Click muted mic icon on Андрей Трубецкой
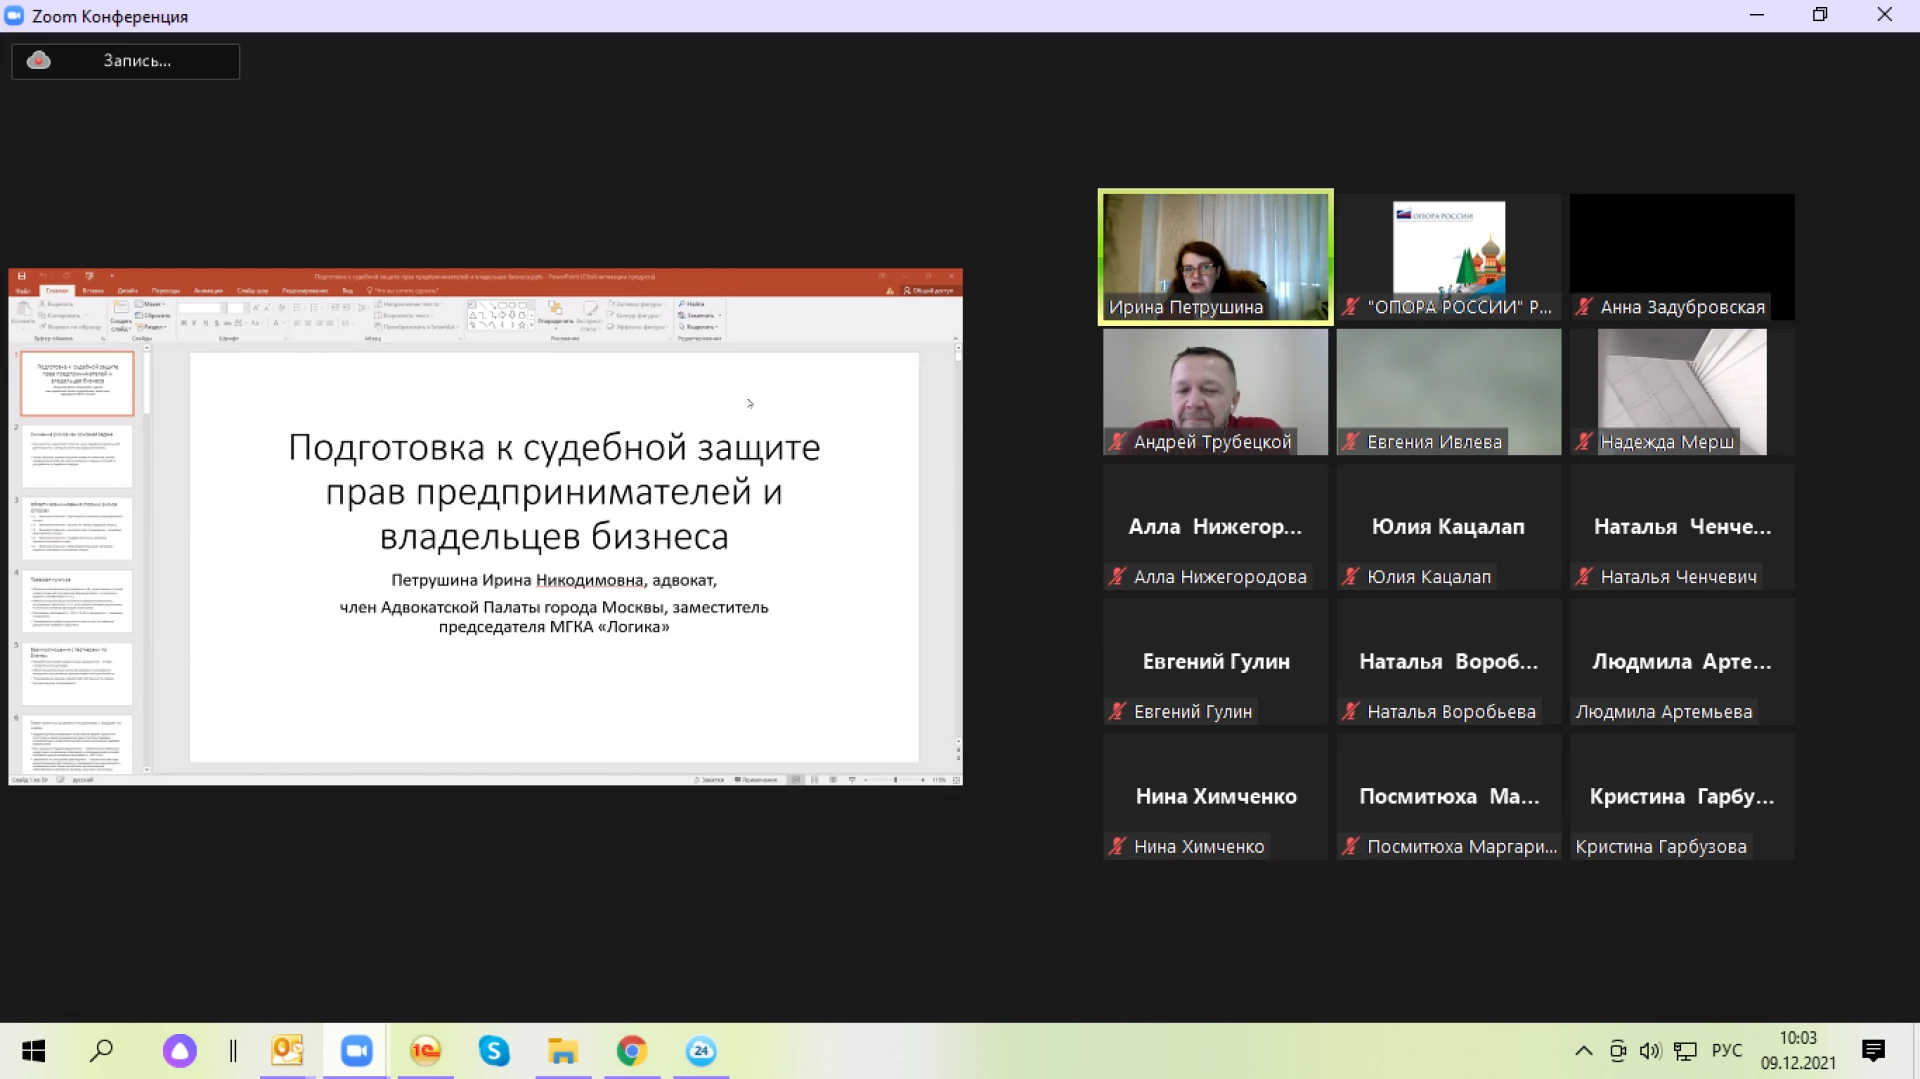Viewport: 1920px width, 1079px height. point(1117,442)
